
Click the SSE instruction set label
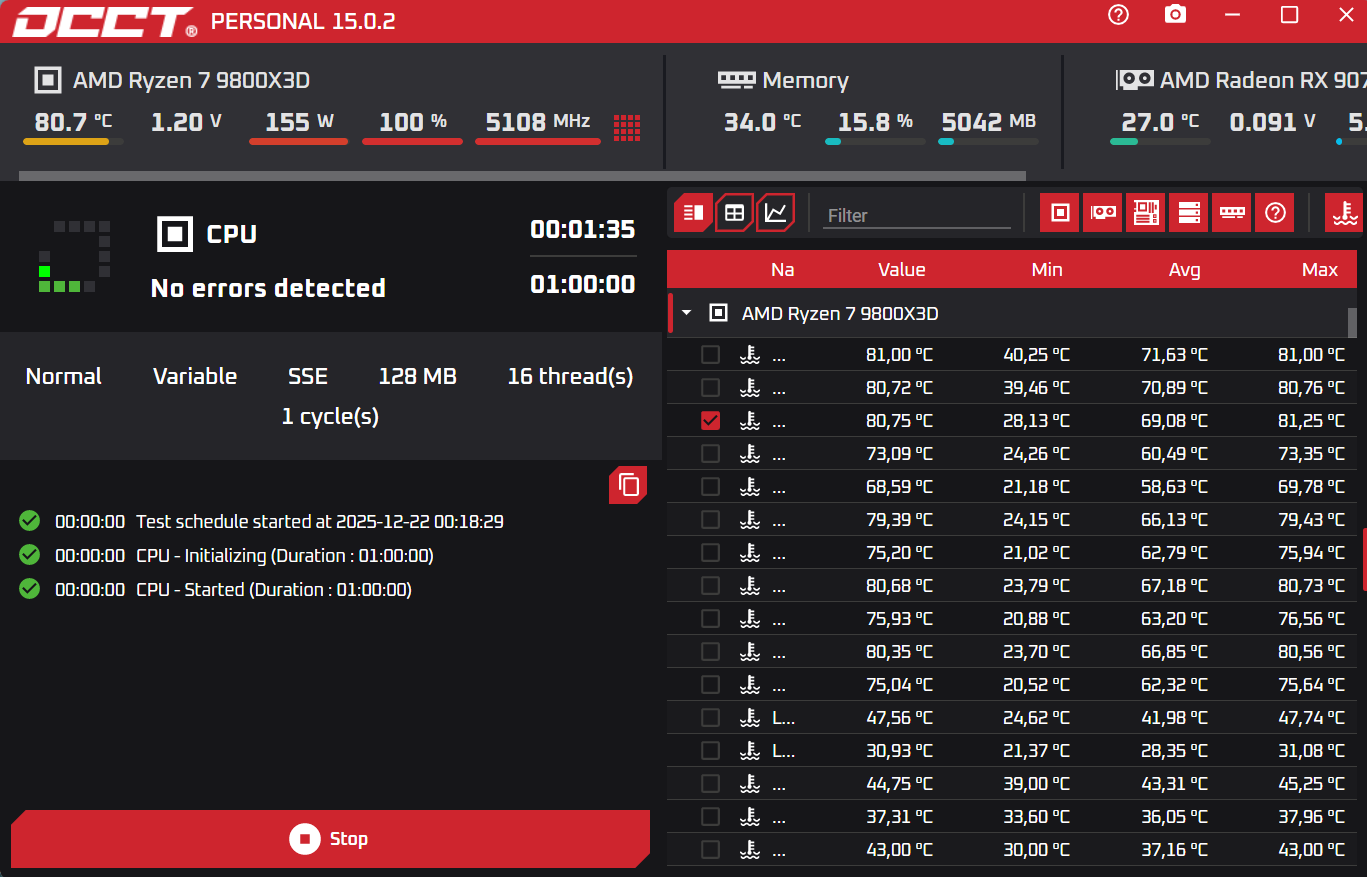point(308,376)
